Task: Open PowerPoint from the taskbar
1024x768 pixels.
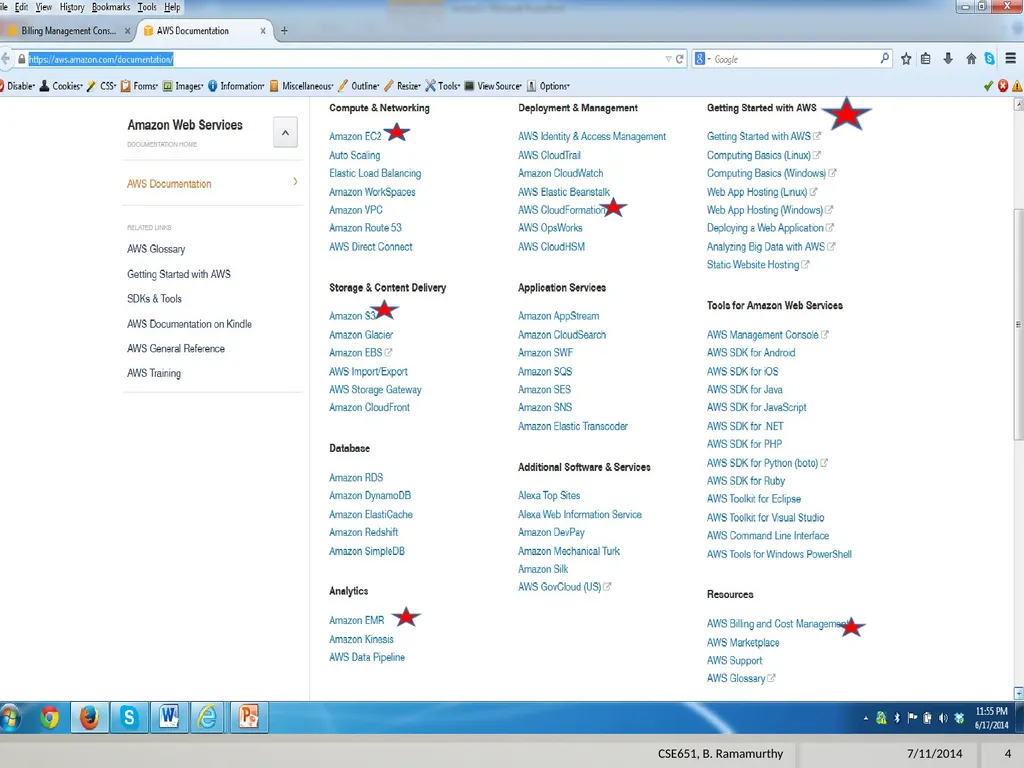Action: (249, 718)
